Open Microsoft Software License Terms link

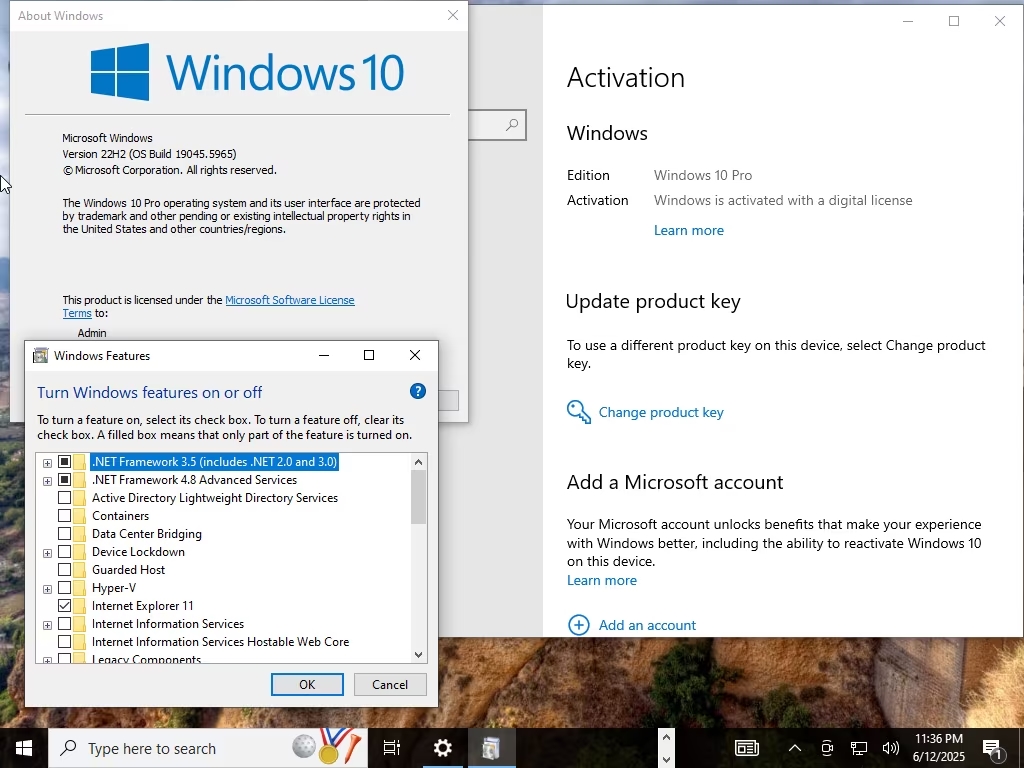[x=290, y=300]
